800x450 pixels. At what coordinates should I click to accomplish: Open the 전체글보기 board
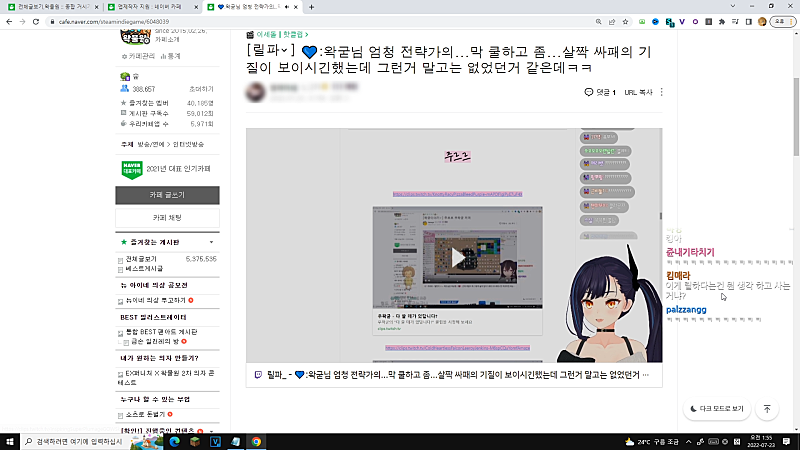click(141, 259)
